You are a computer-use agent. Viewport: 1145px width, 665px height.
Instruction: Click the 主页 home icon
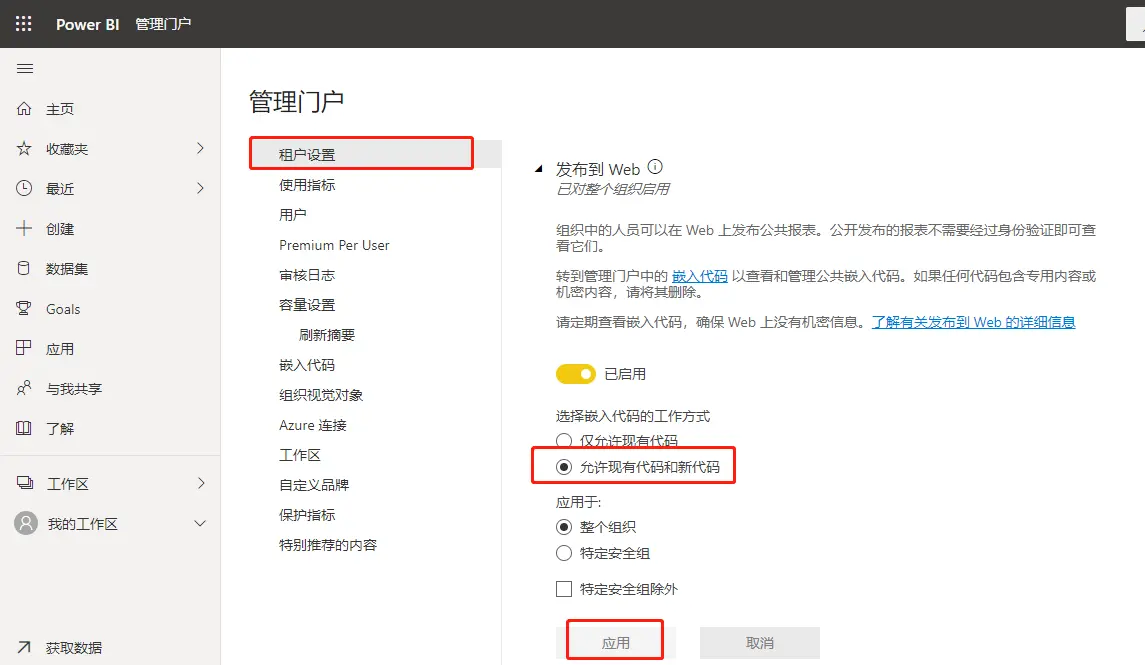[x=25, y=109]
